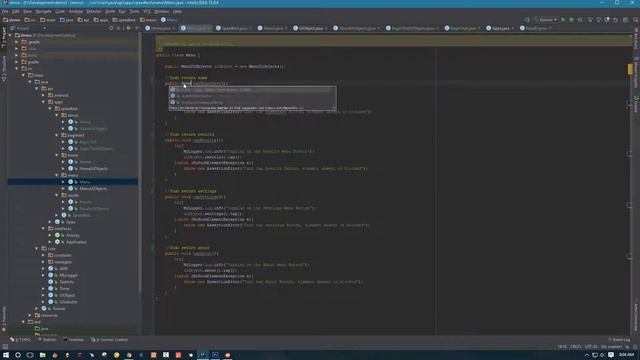Choose first suggestion in autocomplete popup
The image size is (640, 360).
(253, 90)
